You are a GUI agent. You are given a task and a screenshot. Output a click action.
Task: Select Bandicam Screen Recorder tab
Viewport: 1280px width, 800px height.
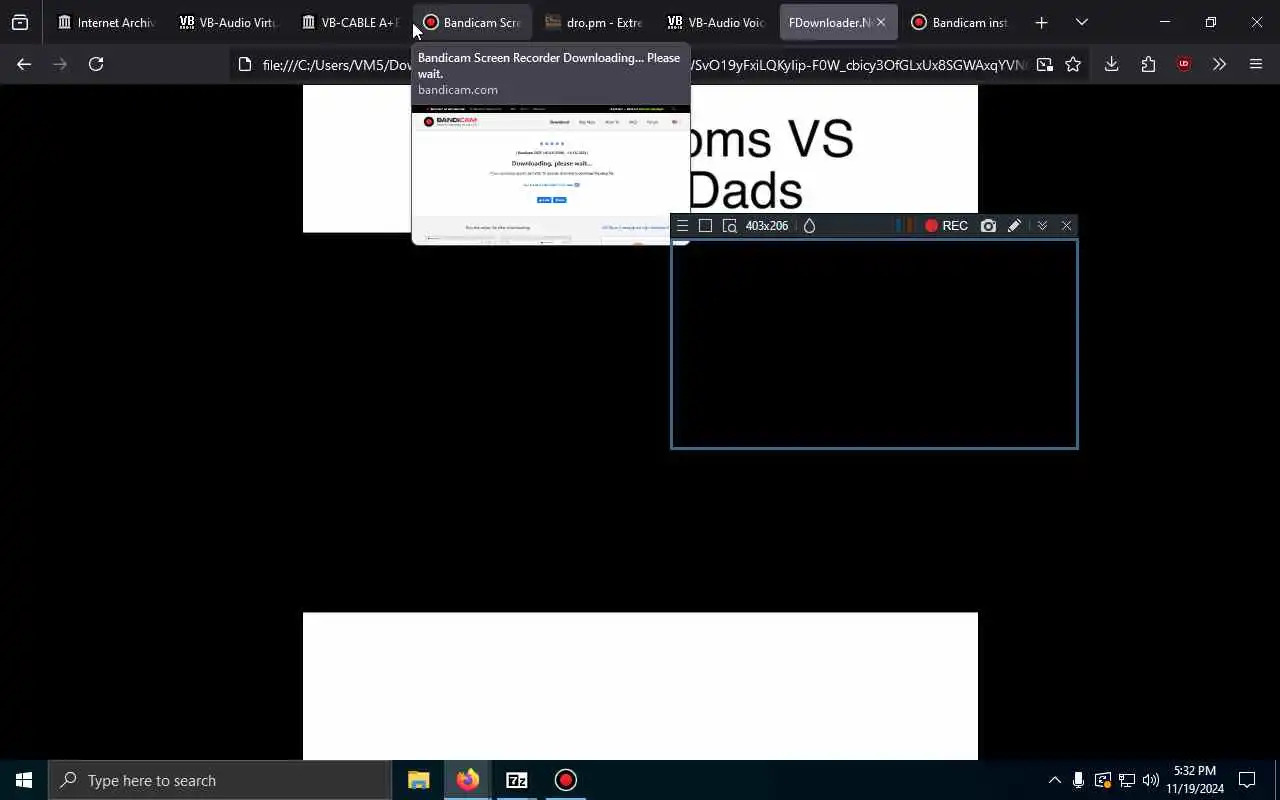click(472, 22)
